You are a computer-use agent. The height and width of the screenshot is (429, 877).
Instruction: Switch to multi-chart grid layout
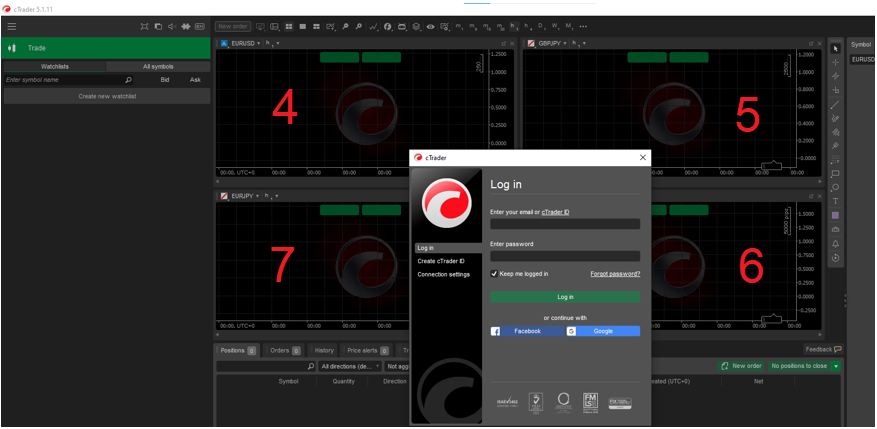point(289,26)
